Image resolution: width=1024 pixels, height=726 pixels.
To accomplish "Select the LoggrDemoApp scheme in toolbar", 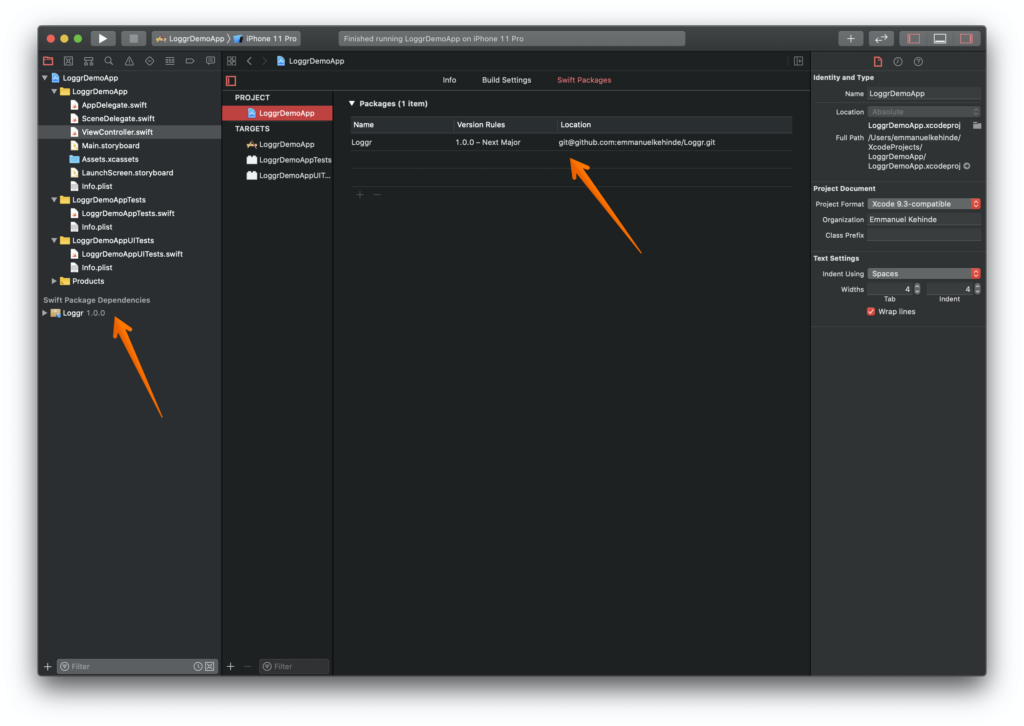I will click(190, 39).
